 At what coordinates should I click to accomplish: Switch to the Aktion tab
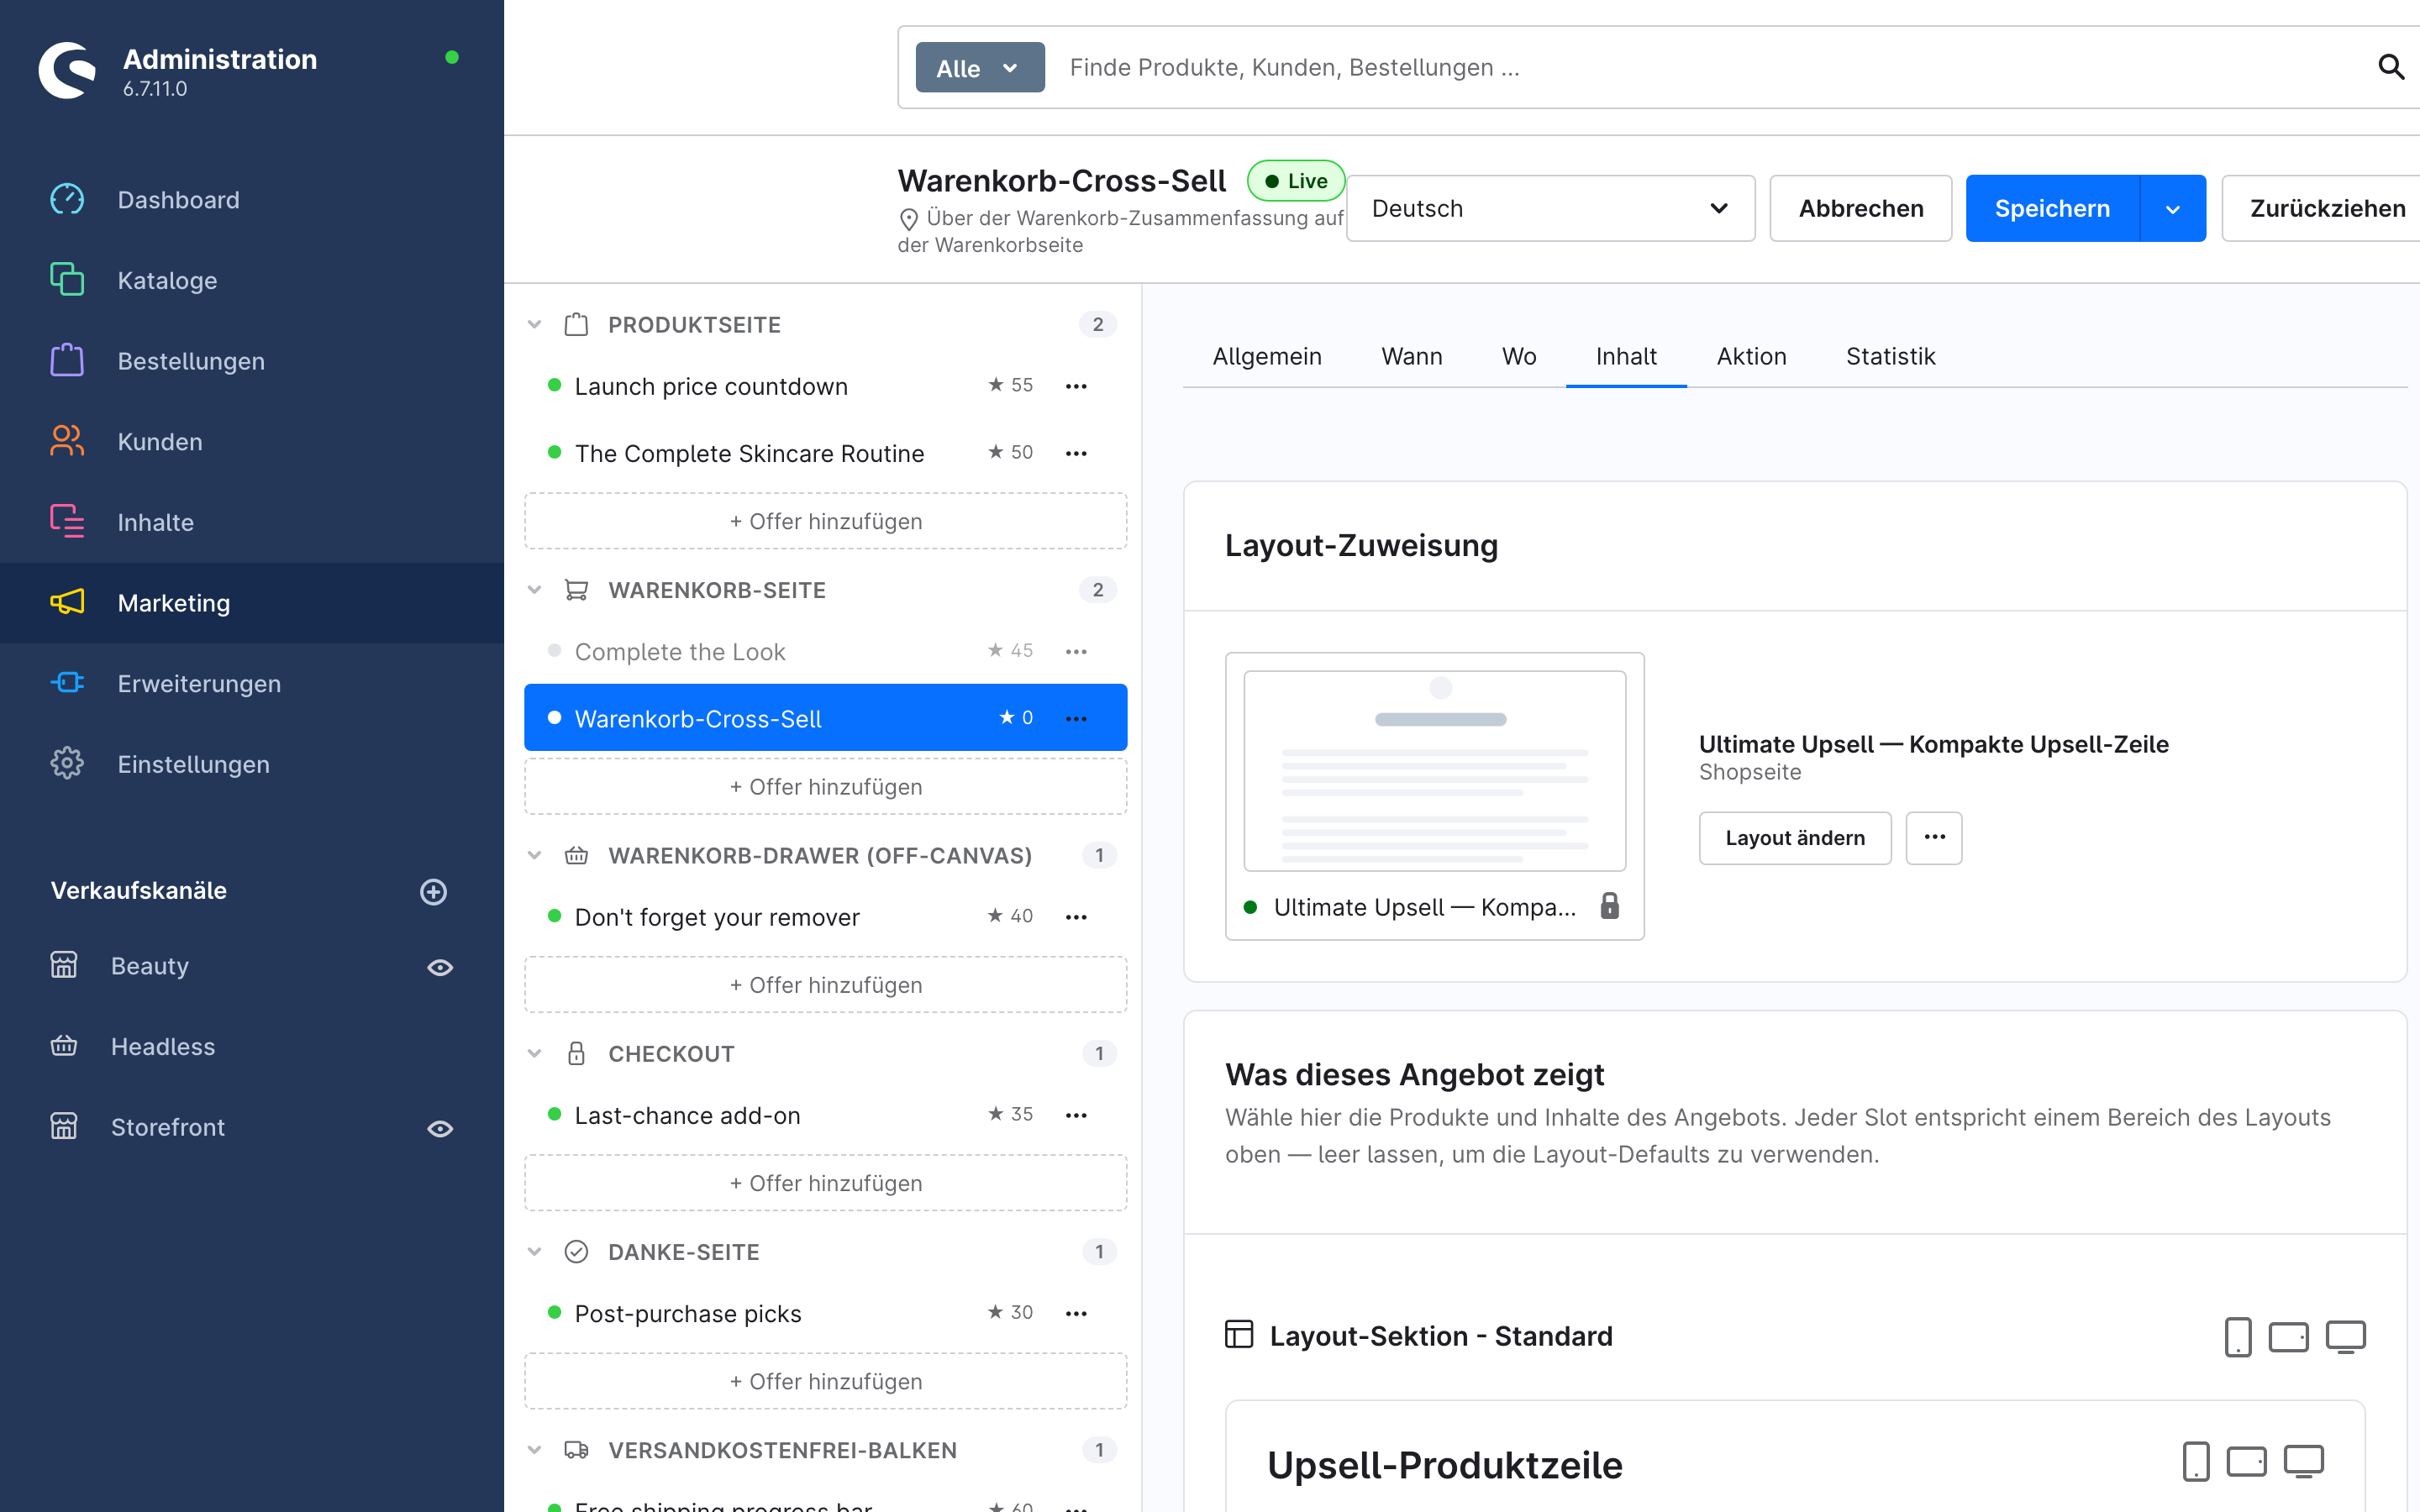click(x=1751, y=356)
